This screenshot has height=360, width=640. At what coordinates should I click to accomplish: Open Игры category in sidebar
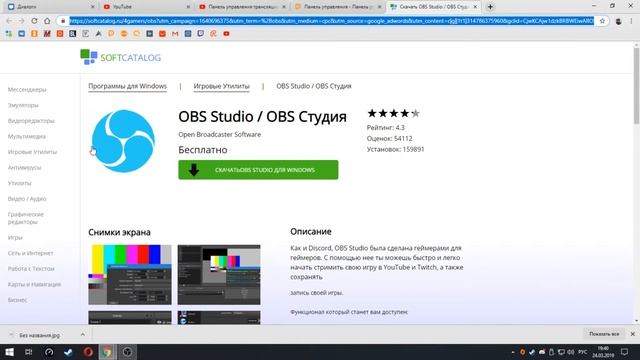pos(15,237)
